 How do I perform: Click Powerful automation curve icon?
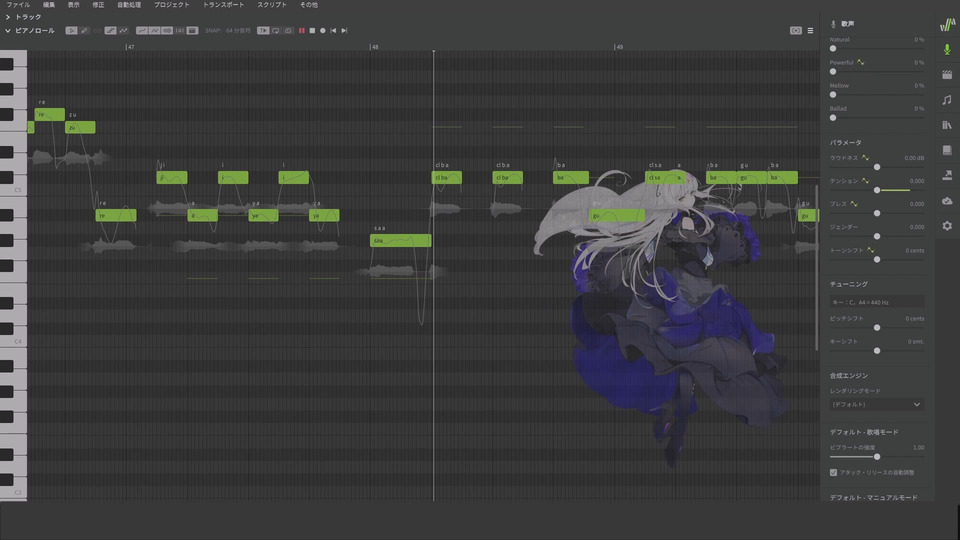pos(861,62)
